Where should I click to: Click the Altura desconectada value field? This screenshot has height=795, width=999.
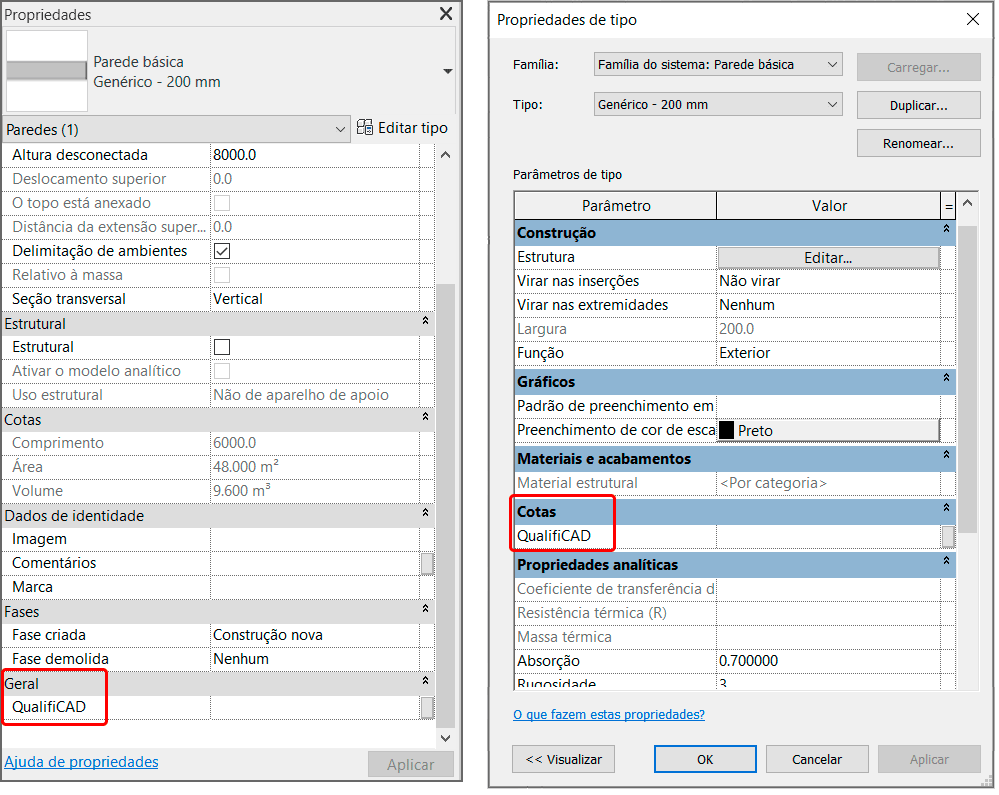312,155
